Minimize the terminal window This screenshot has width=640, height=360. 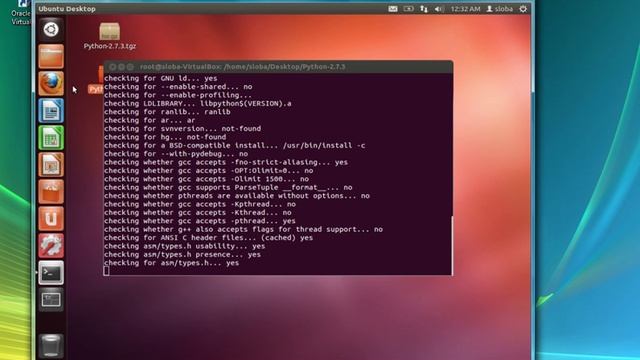tap(121, 67)
